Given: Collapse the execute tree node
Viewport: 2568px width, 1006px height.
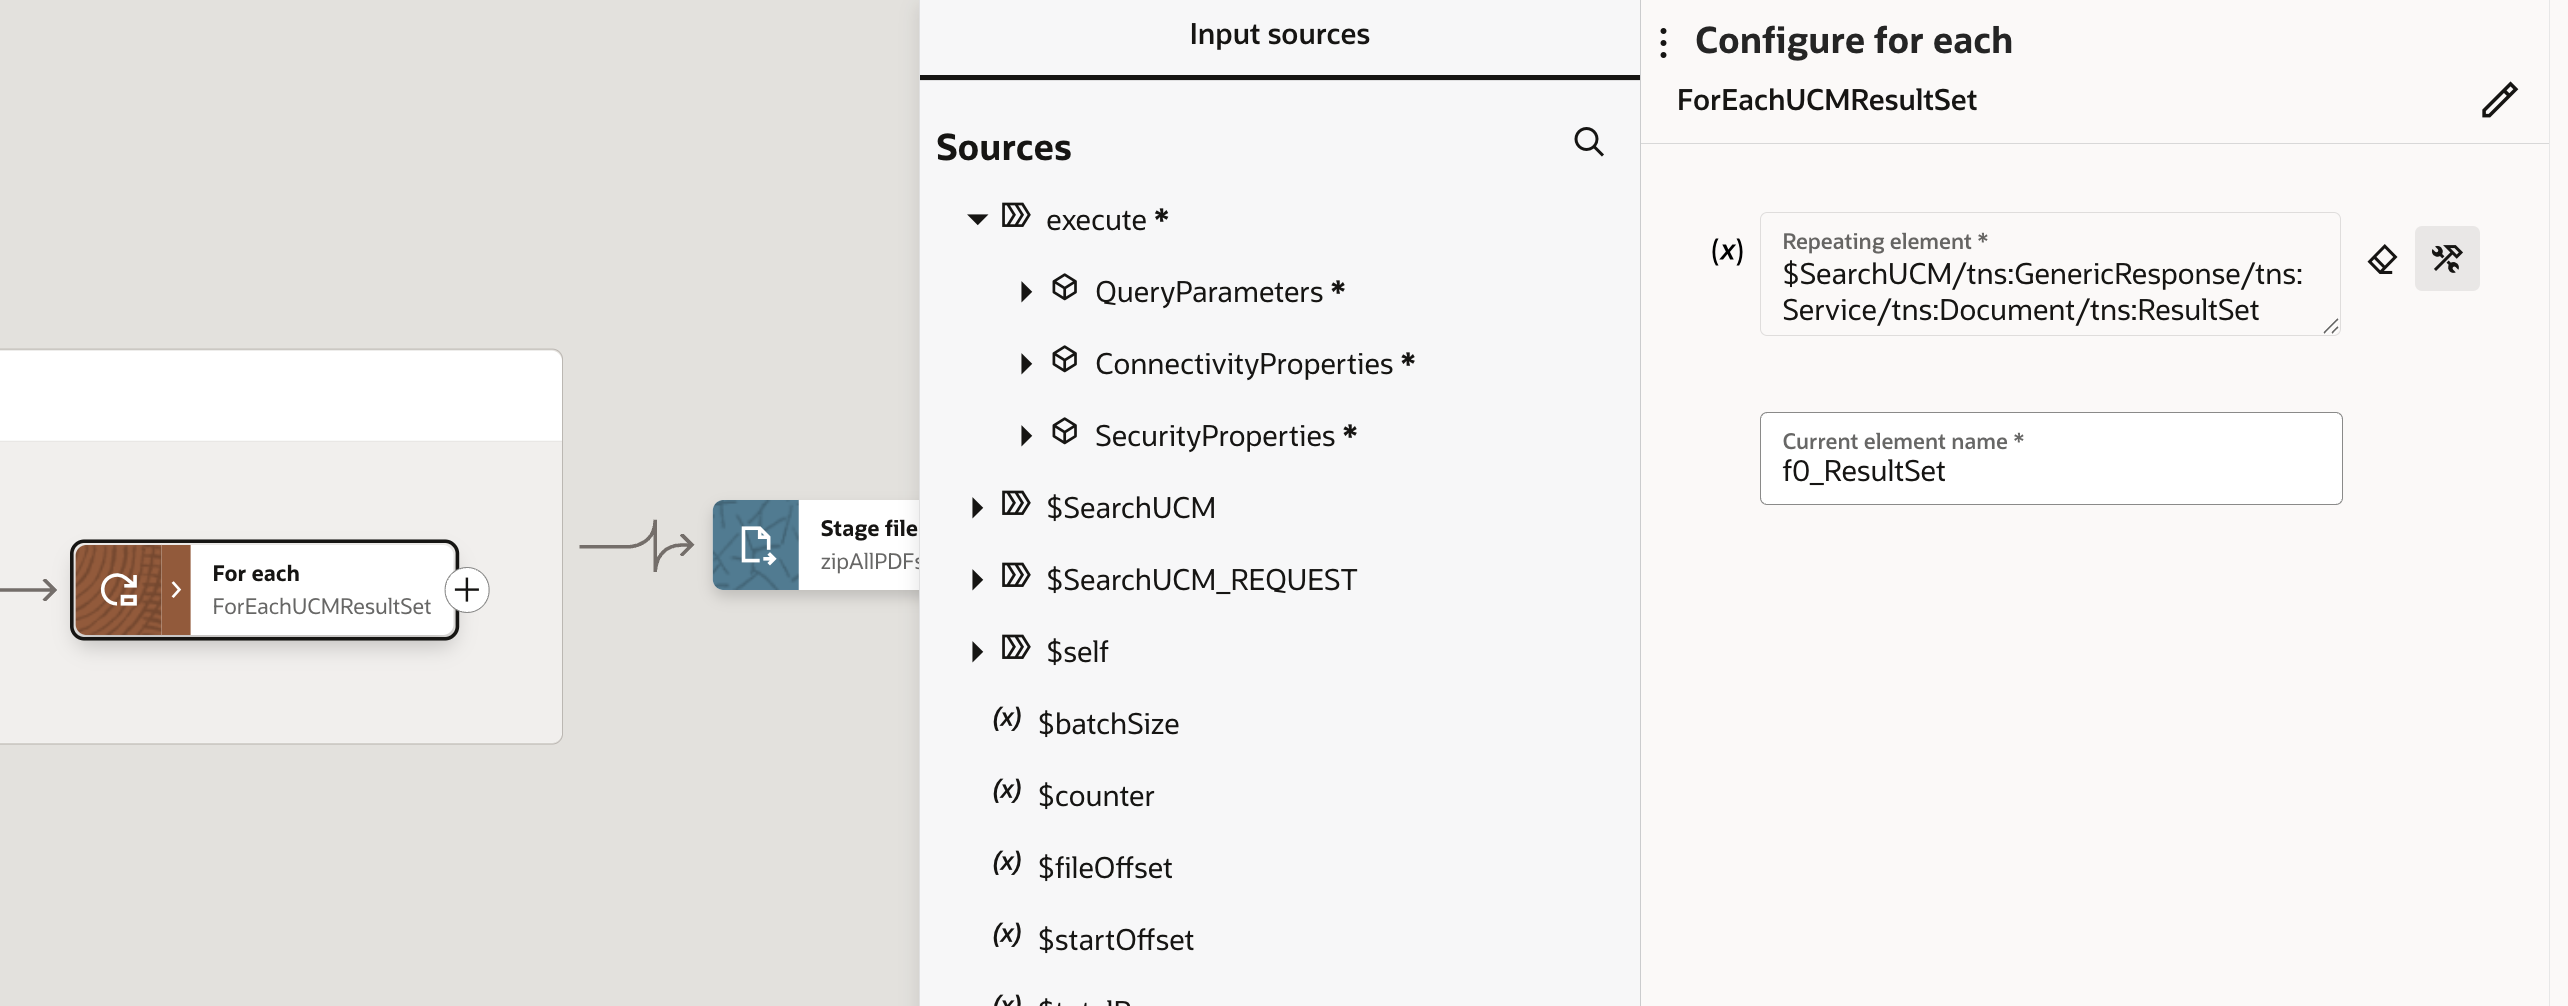Looking at the screenshot, I should (977, 218).
